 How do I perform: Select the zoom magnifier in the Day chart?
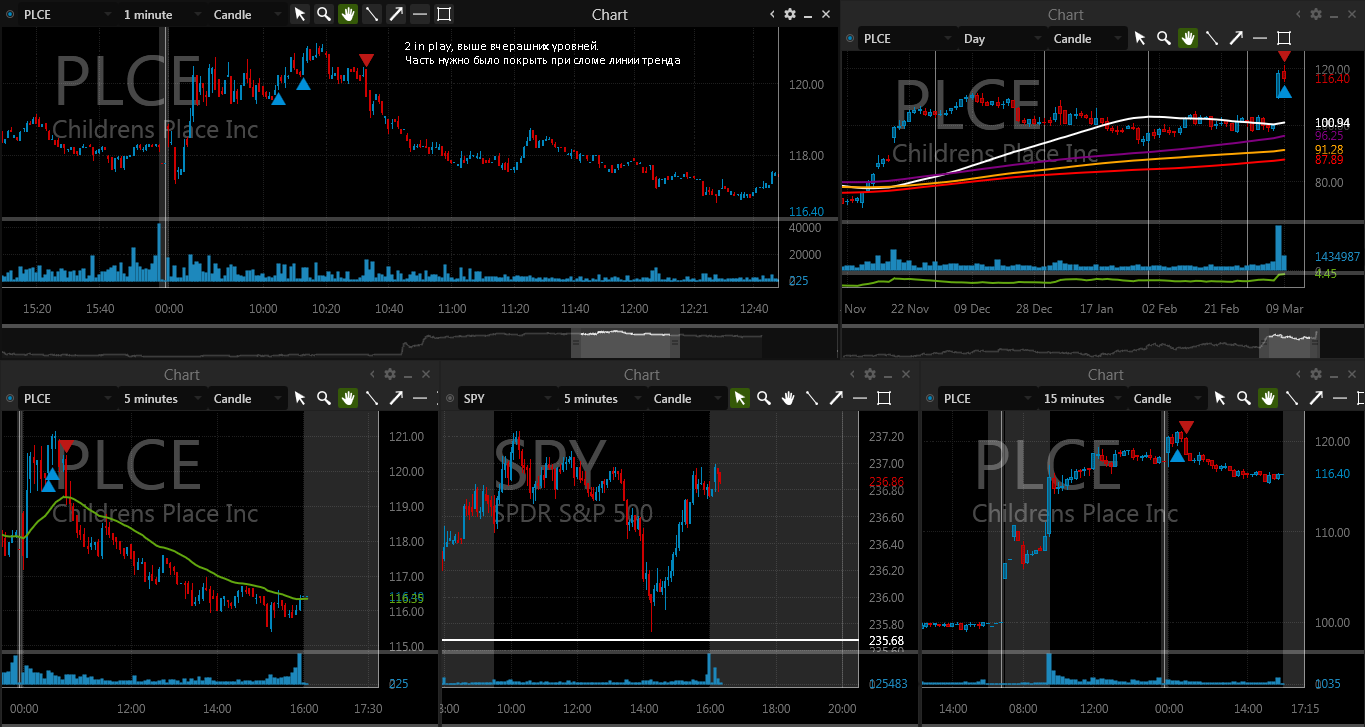1164,38
